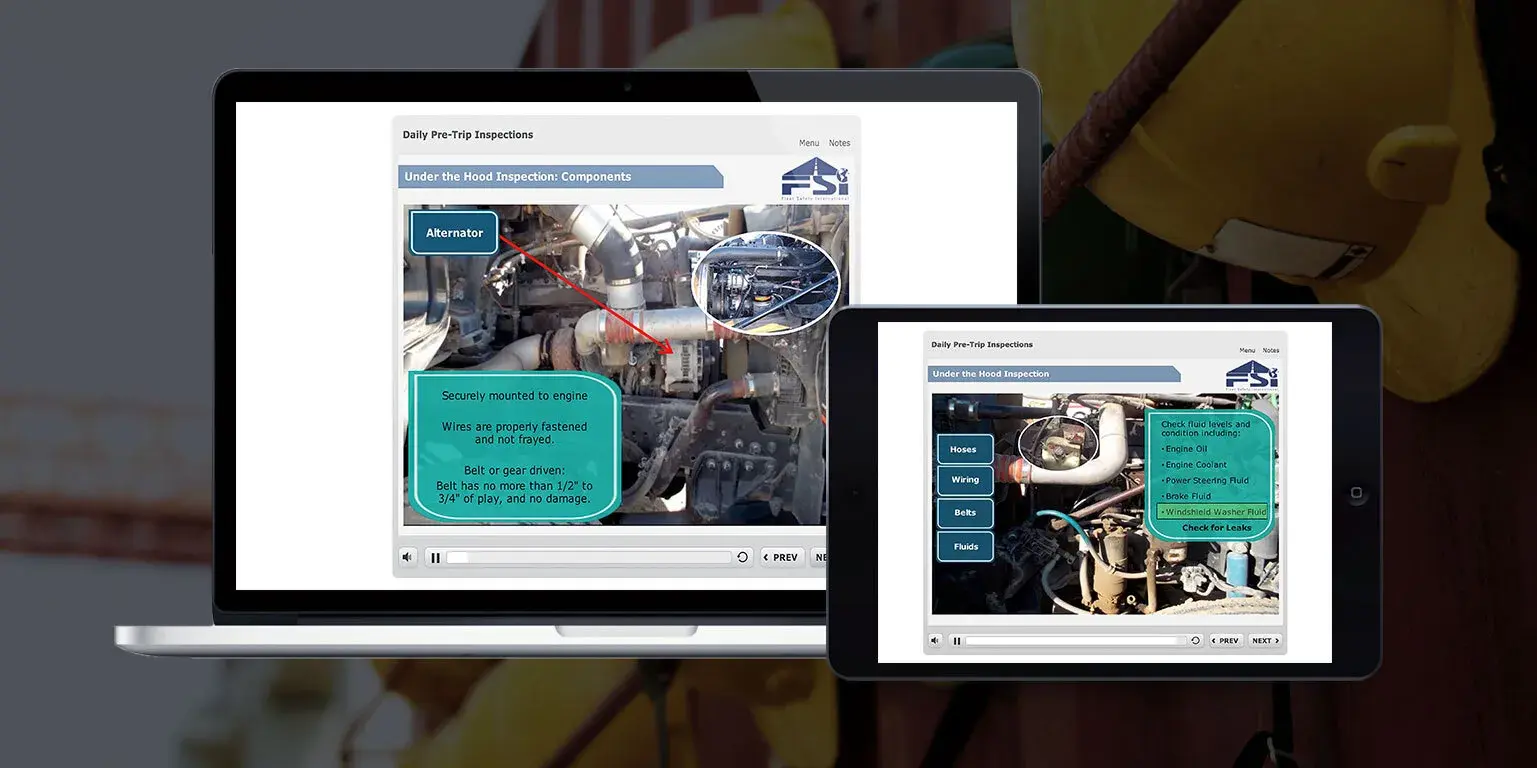
Task: Pause the laptop course playback
Action: [x=435, y=557]
